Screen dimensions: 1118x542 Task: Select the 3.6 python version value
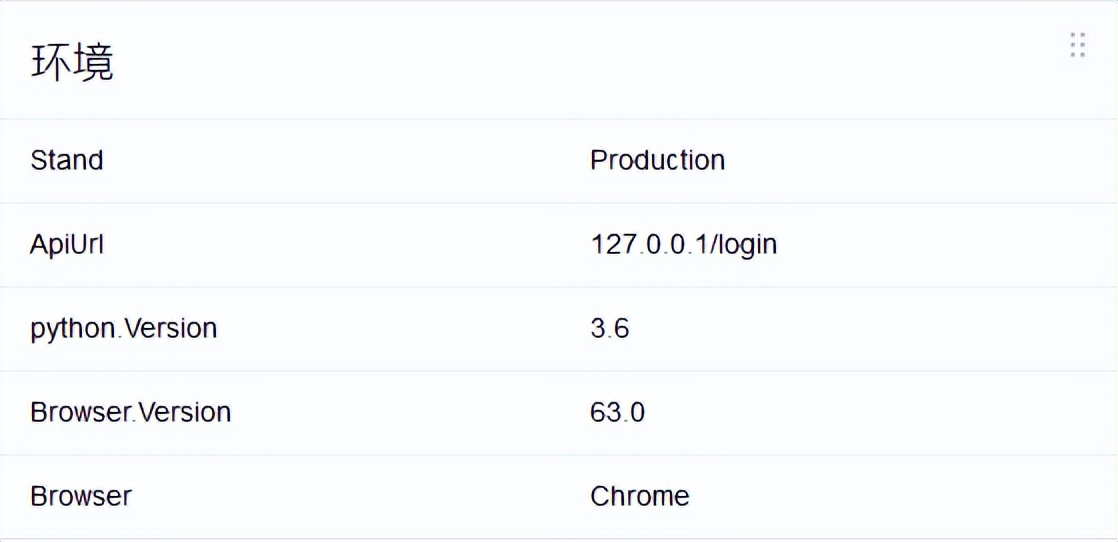coord(609,328)
